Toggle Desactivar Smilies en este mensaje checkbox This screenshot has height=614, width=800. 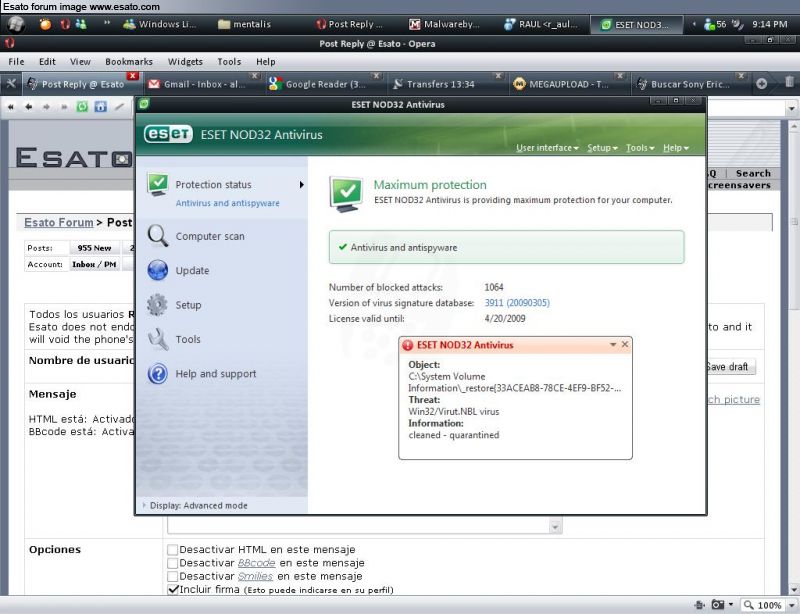(172, 576)
